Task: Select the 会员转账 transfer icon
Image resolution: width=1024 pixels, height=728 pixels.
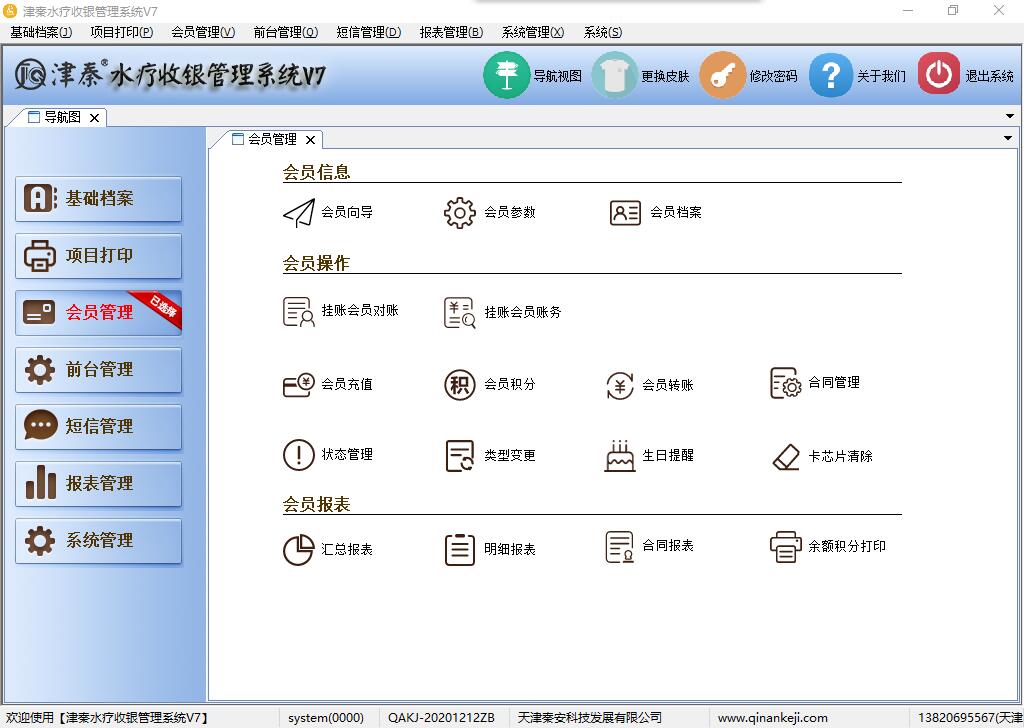Action: tap(620, 385)
